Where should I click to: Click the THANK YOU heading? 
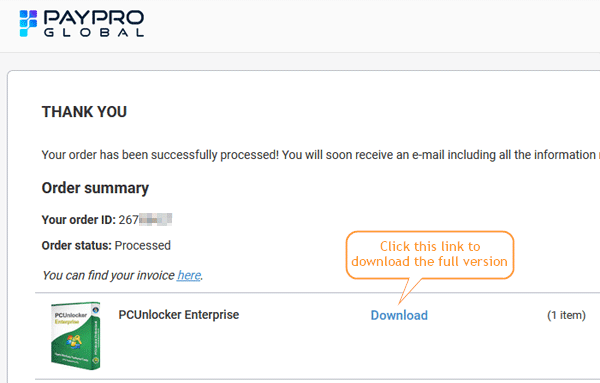click(84, 112)
